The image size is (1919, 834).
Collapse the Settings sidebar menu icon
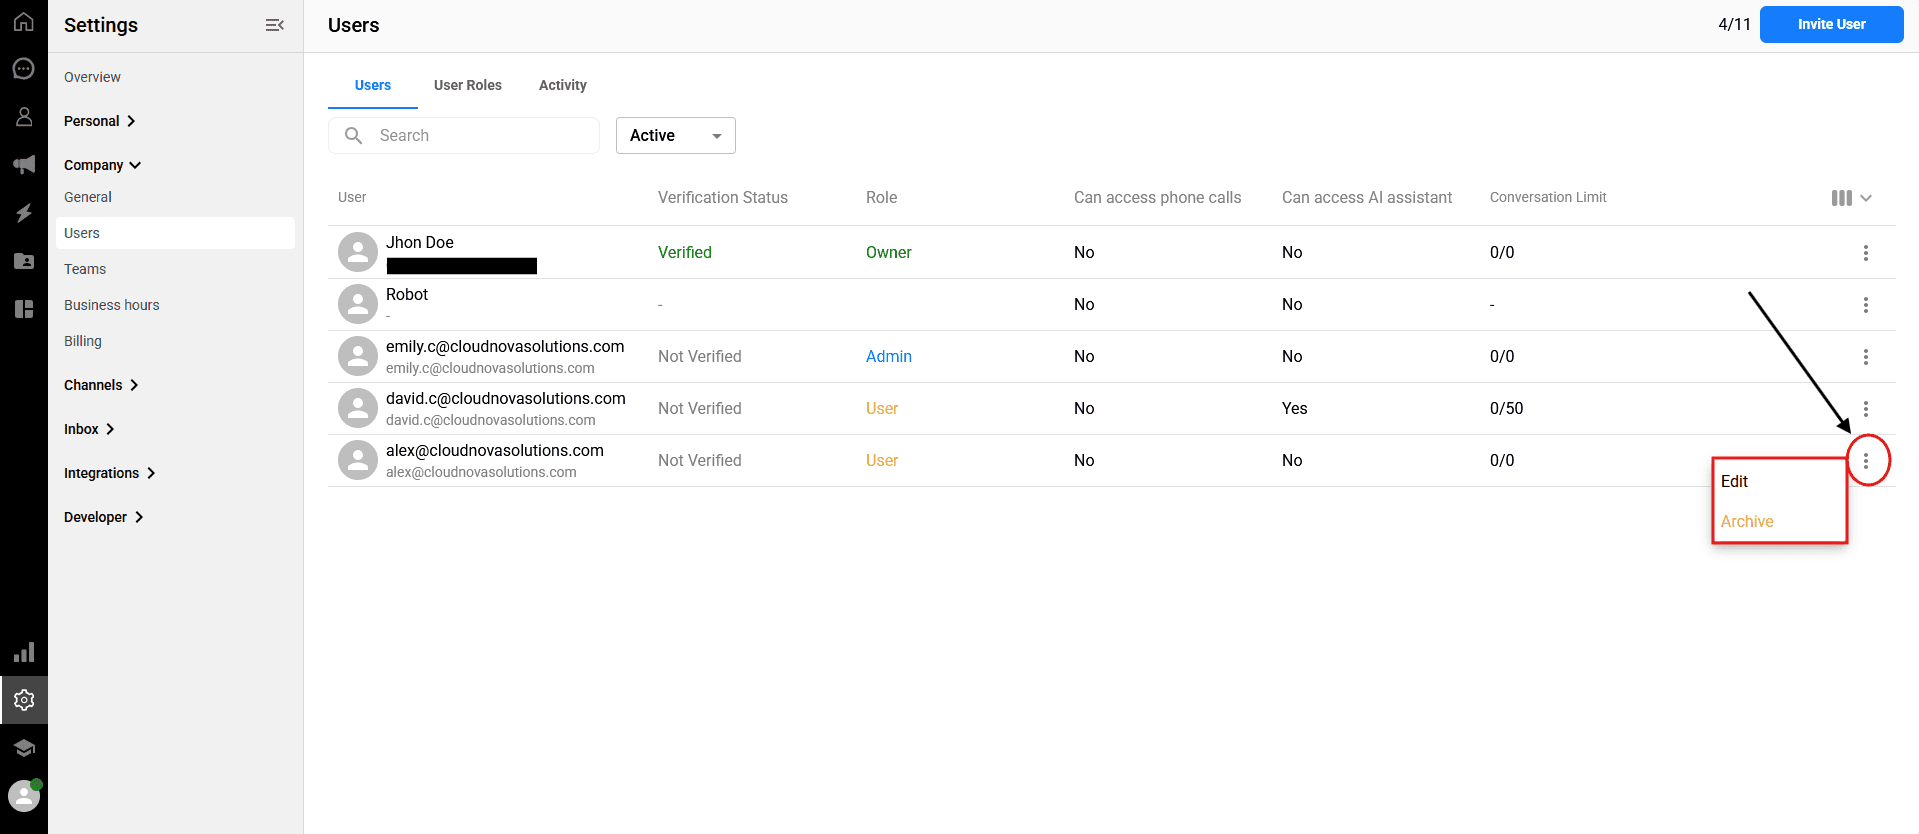coord(274,25)
